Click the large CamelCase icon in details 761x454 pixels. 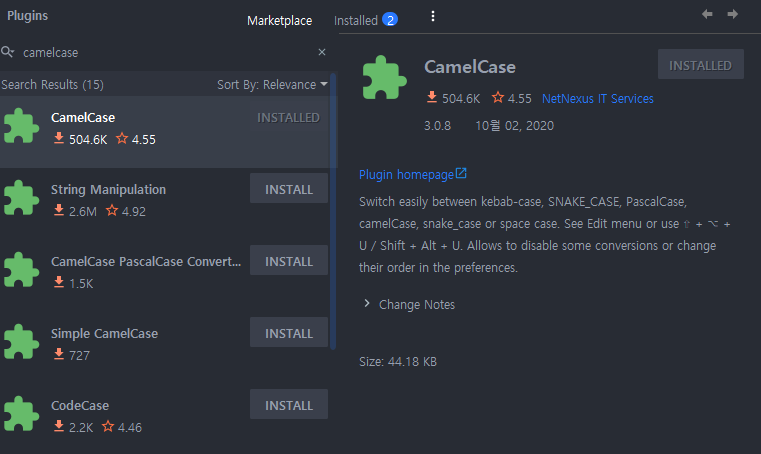point(384,78)
